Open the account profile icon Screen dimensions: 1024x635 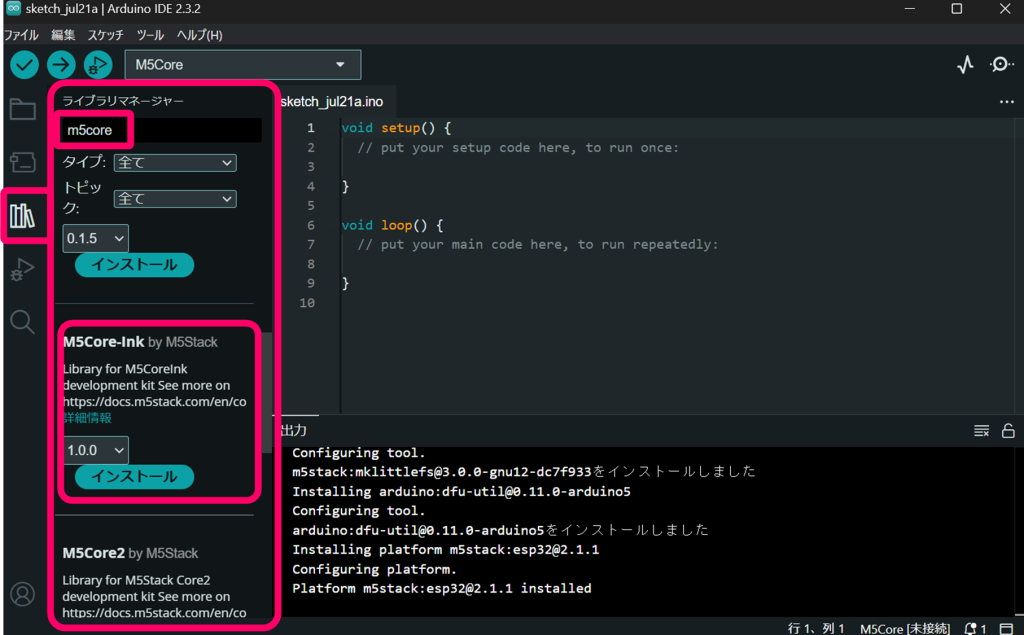pyautogui.click(x=23, y=594)
